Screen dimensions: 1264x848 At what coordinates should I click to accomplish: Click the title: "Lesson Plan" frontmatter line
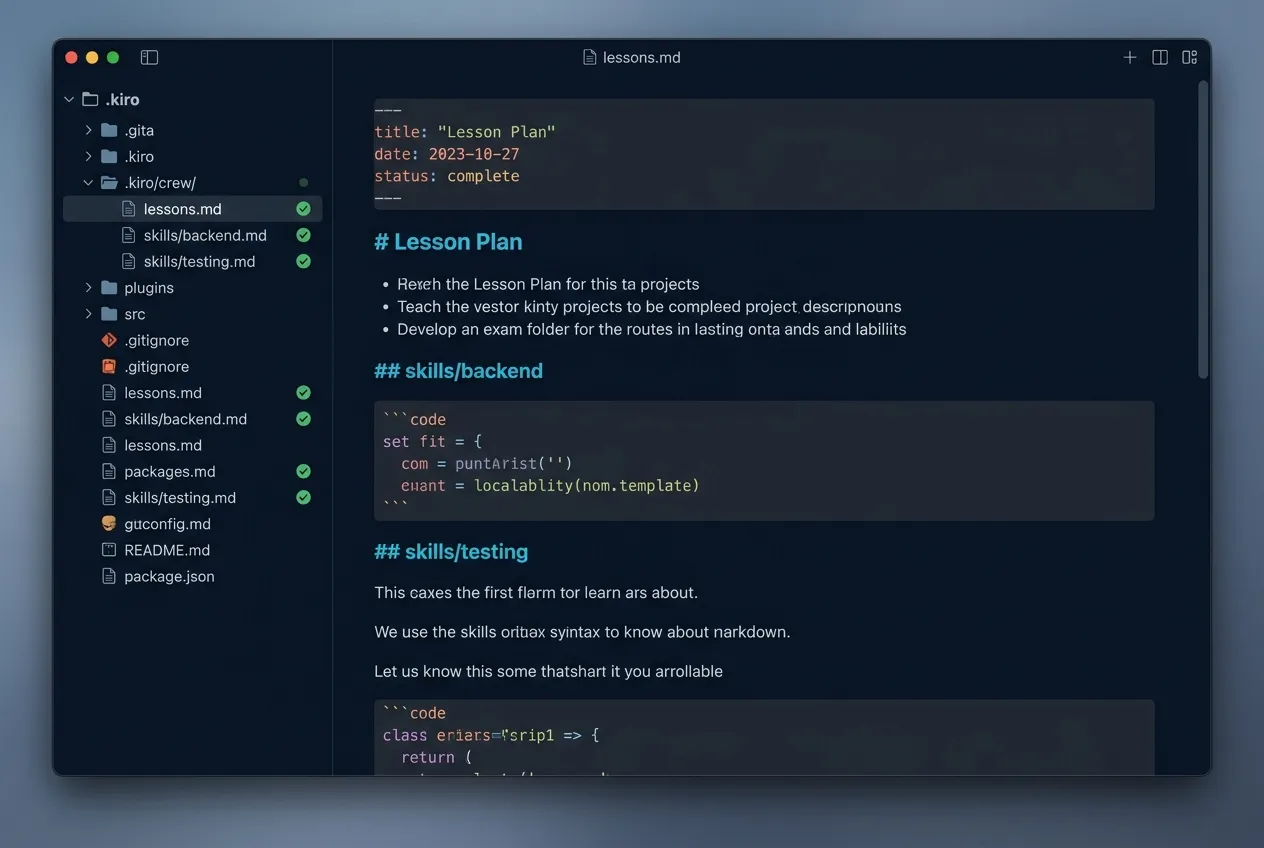pyautogui.click(x=465, y=132)
